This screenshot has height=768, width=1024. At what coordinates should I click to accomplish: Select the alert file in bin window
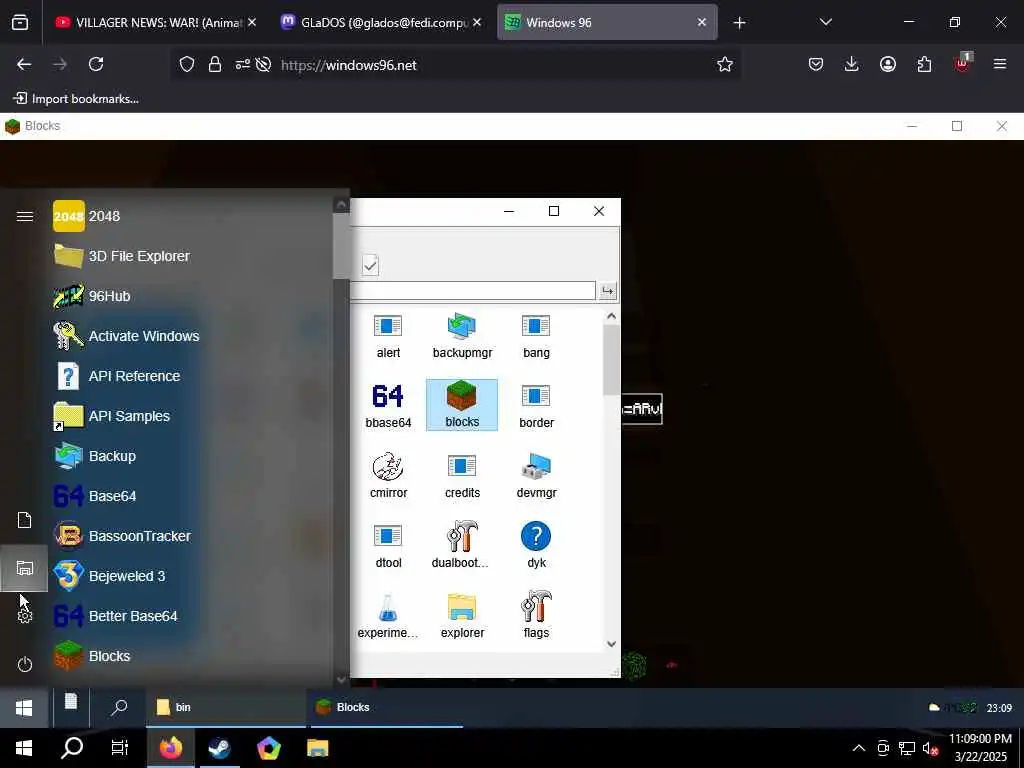(x=388, y=336)
